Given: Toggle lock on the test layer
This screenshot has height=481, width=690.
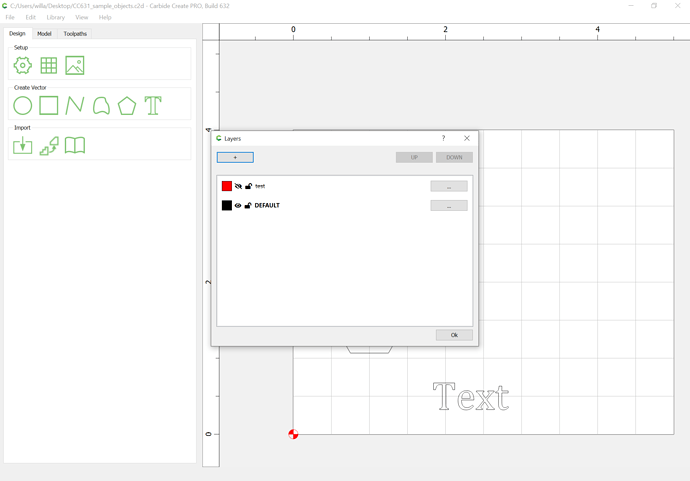Looking at the screenshot, I should 249,186.
